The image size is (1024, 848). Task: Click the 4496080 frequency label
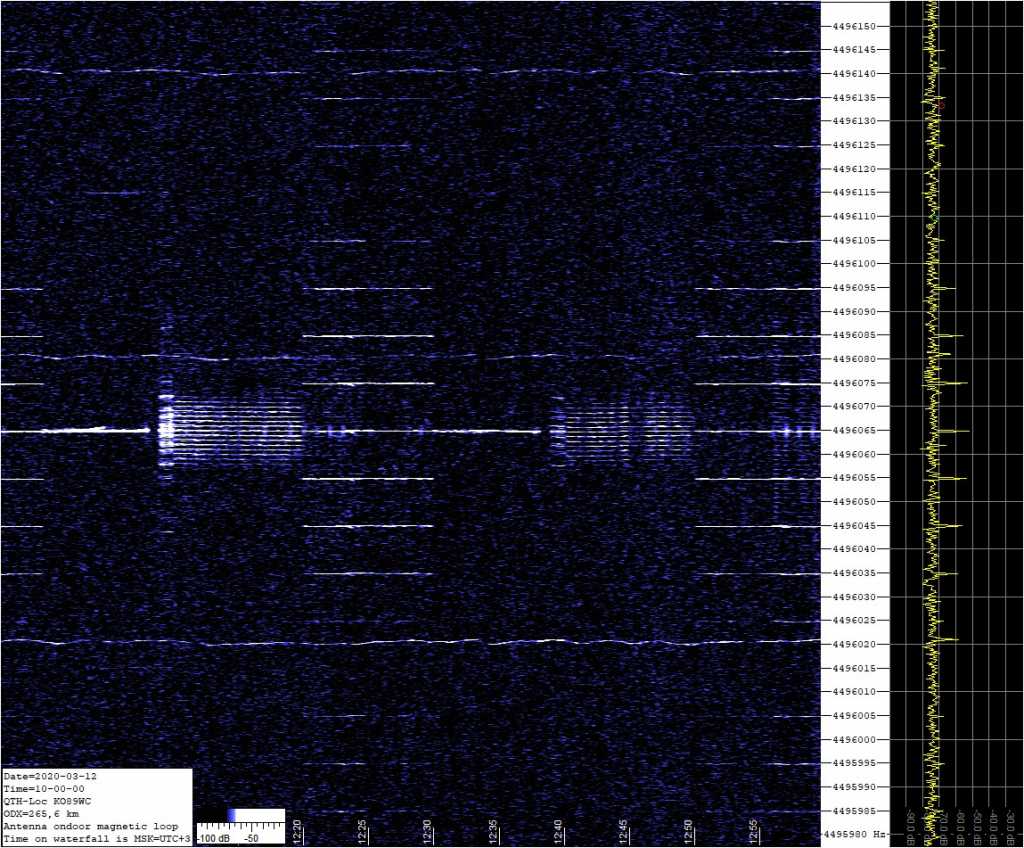[x=854, y=359]
